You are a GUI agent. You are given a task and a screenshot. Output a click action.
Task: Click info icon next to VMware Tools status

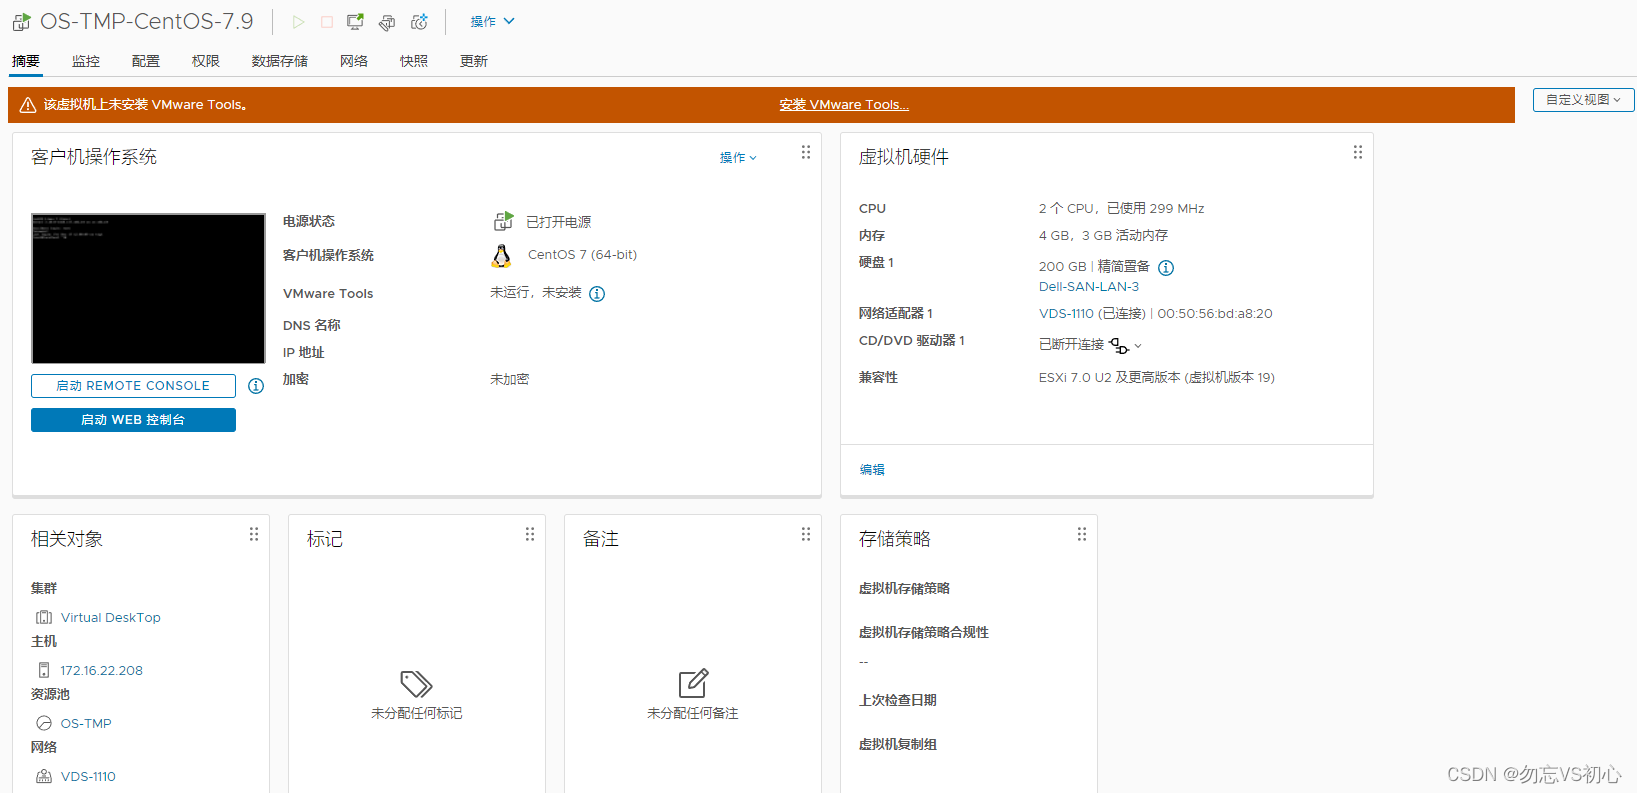tap(597, 294)
